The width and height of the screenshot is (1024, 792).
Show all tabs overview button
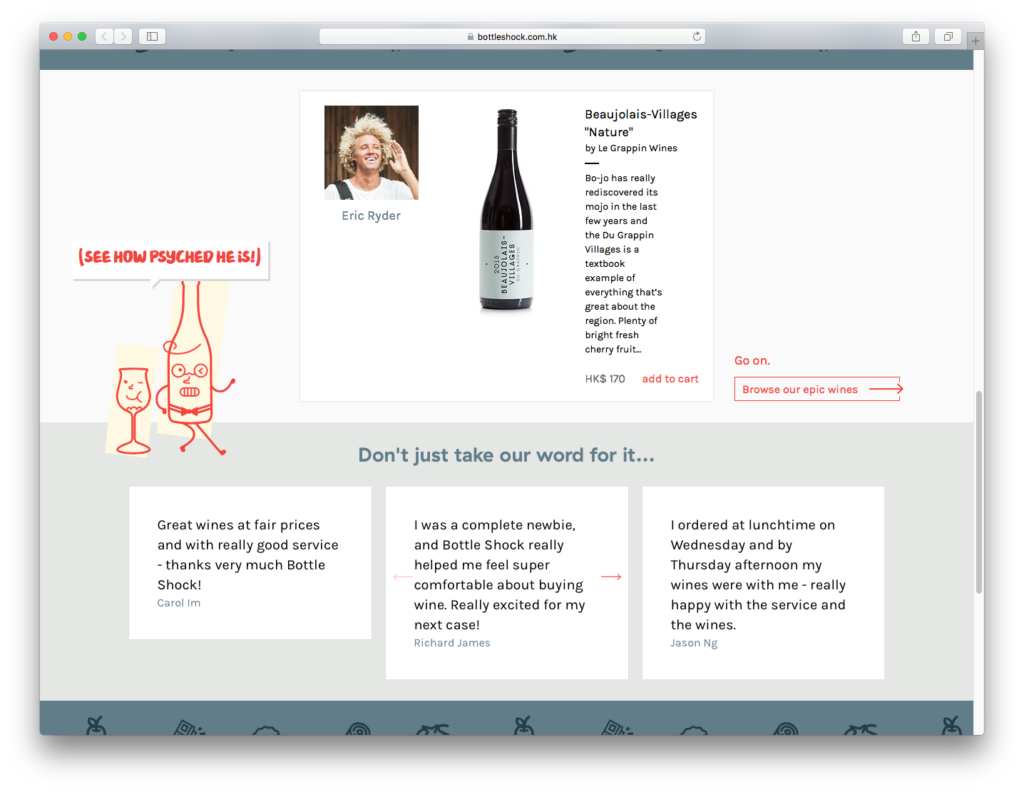(948, 37)
